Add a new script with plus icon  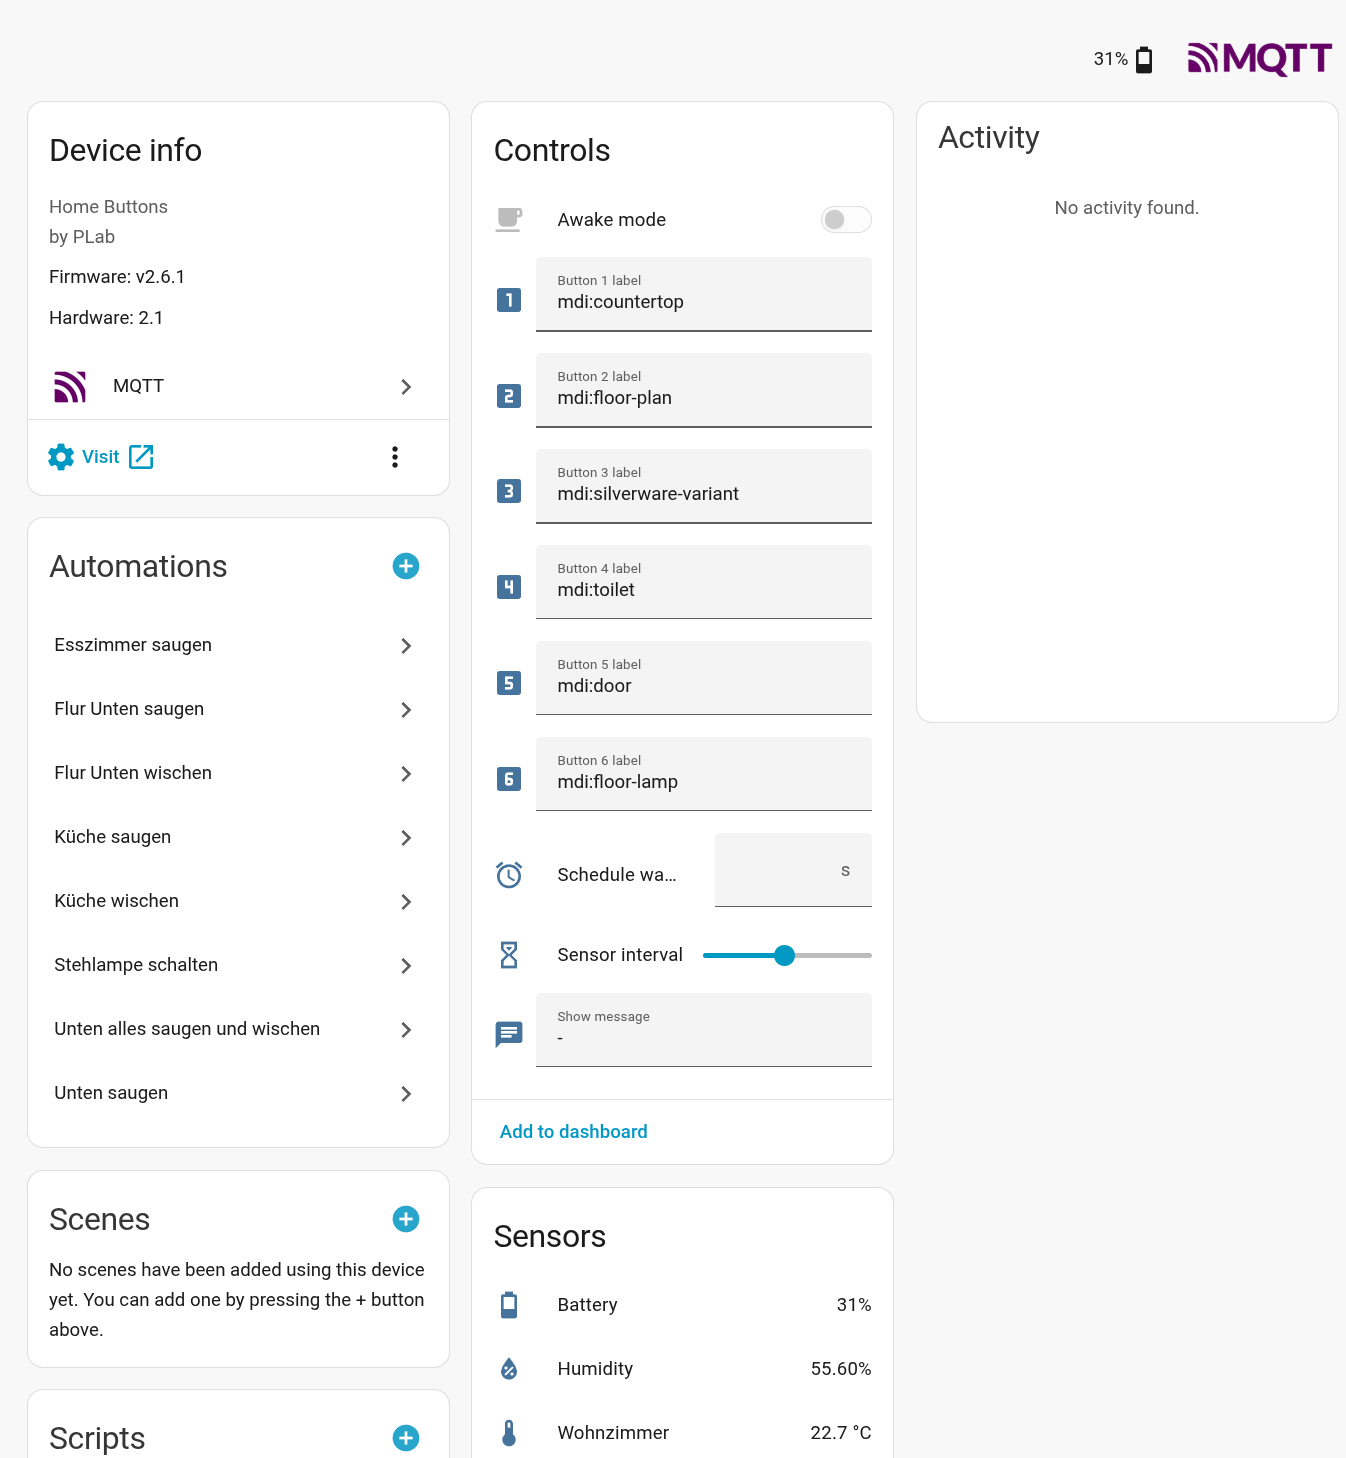tap(406, 1438)
